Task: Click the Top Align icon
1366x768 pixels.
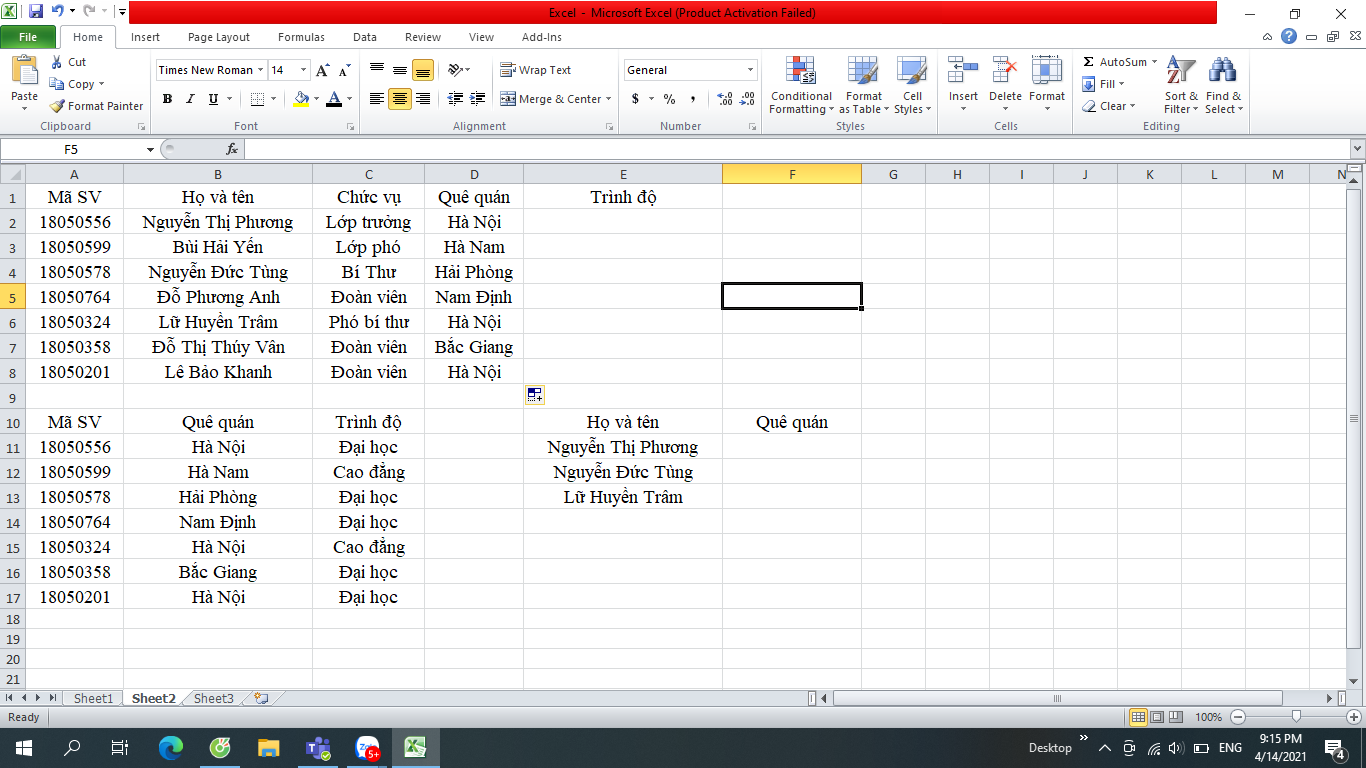Action: point(377,70)
